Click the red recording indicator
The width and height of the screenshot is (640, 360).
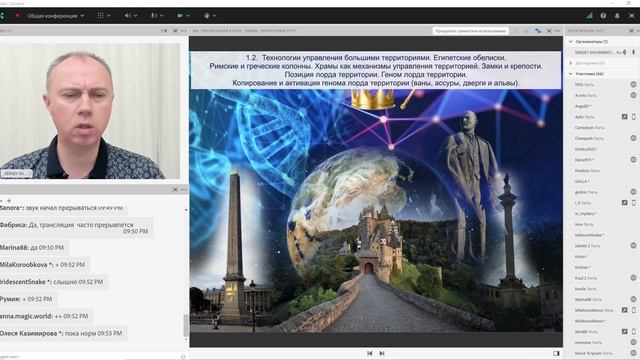(x=18, y=16)
